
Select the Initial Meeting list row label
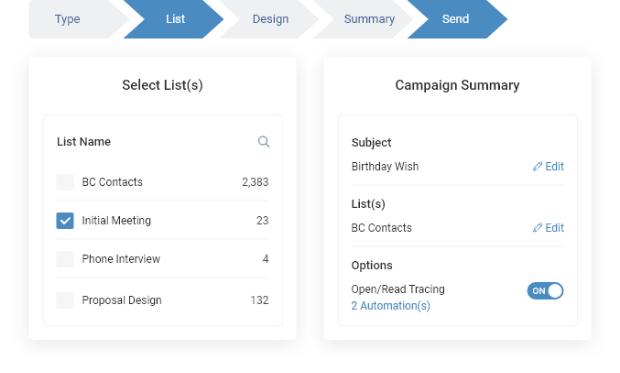pos(116,220)
